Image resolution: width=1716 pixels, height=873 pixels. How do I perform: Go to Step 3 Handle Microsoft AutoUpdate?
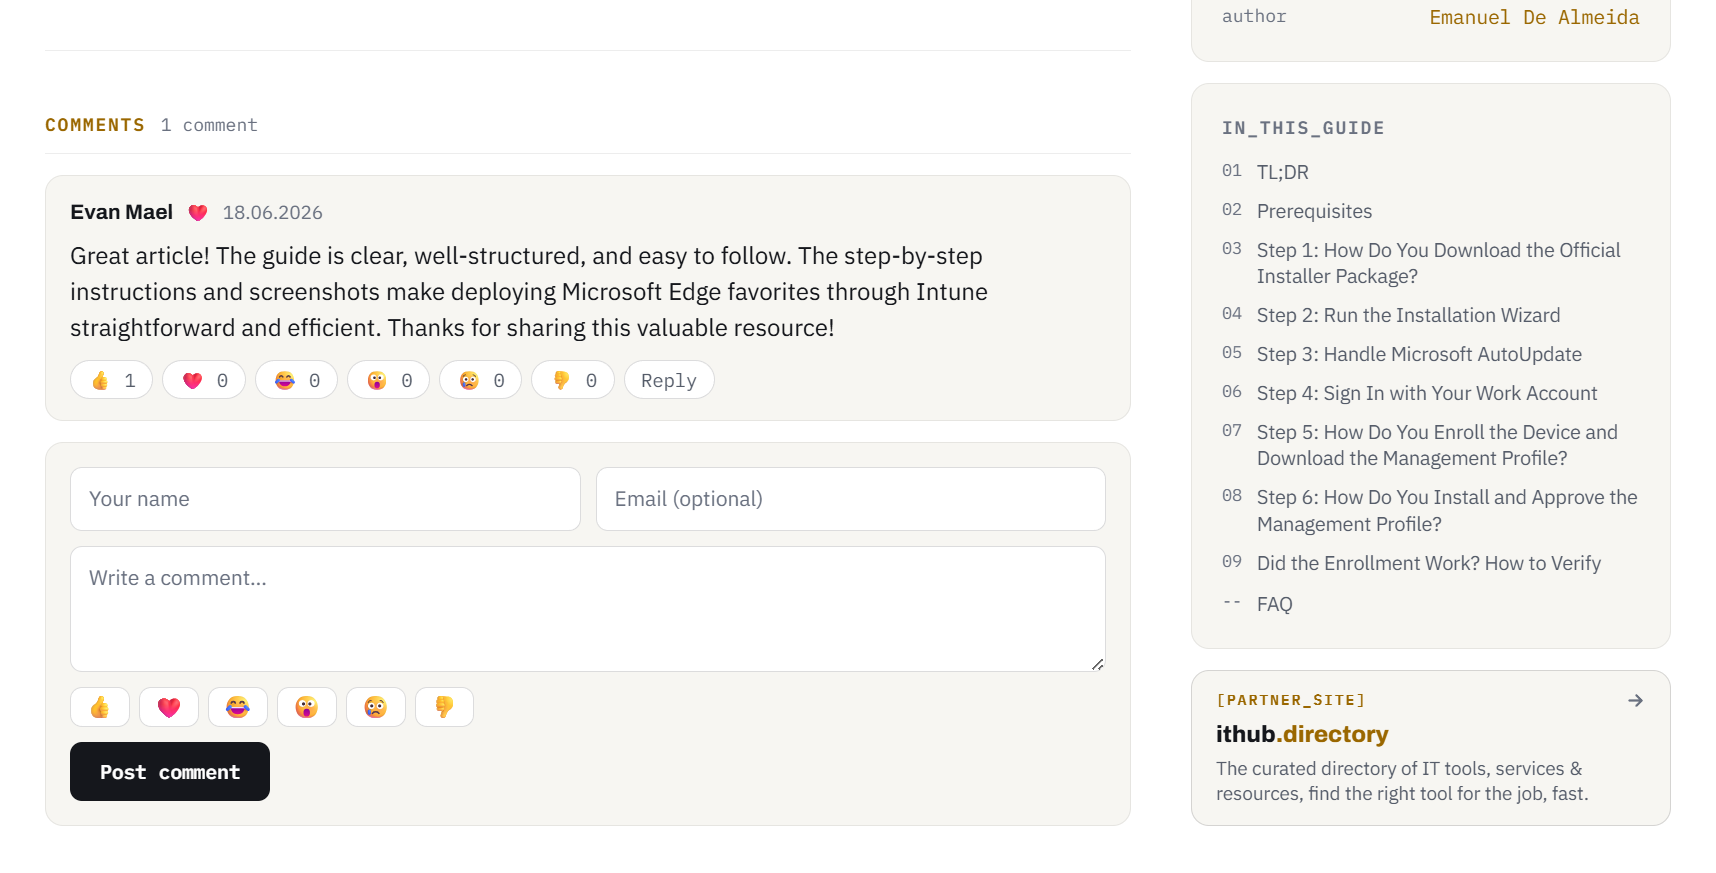pyautogui.click(x=1419, y=354)
